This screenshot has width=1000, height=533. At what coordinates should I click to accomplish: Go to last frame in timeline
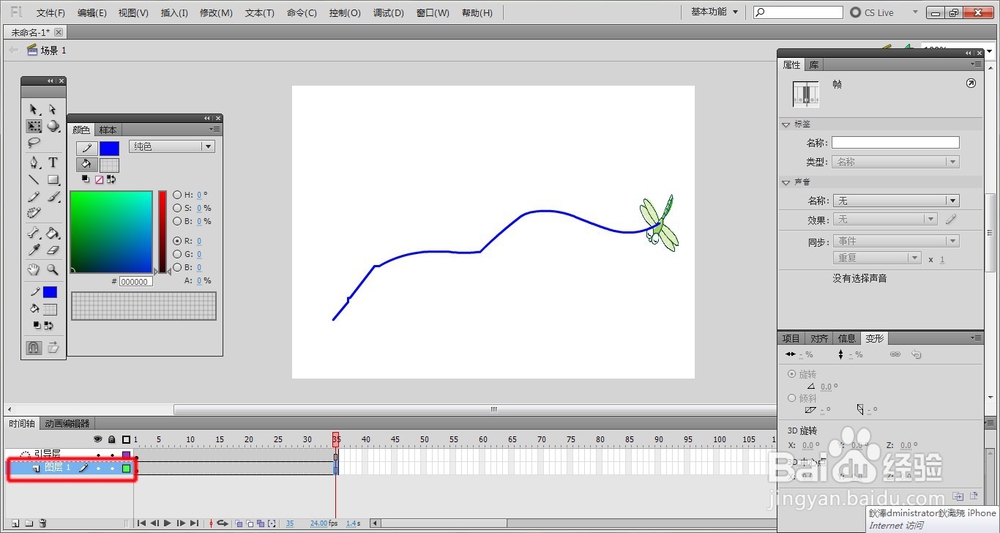195,523
